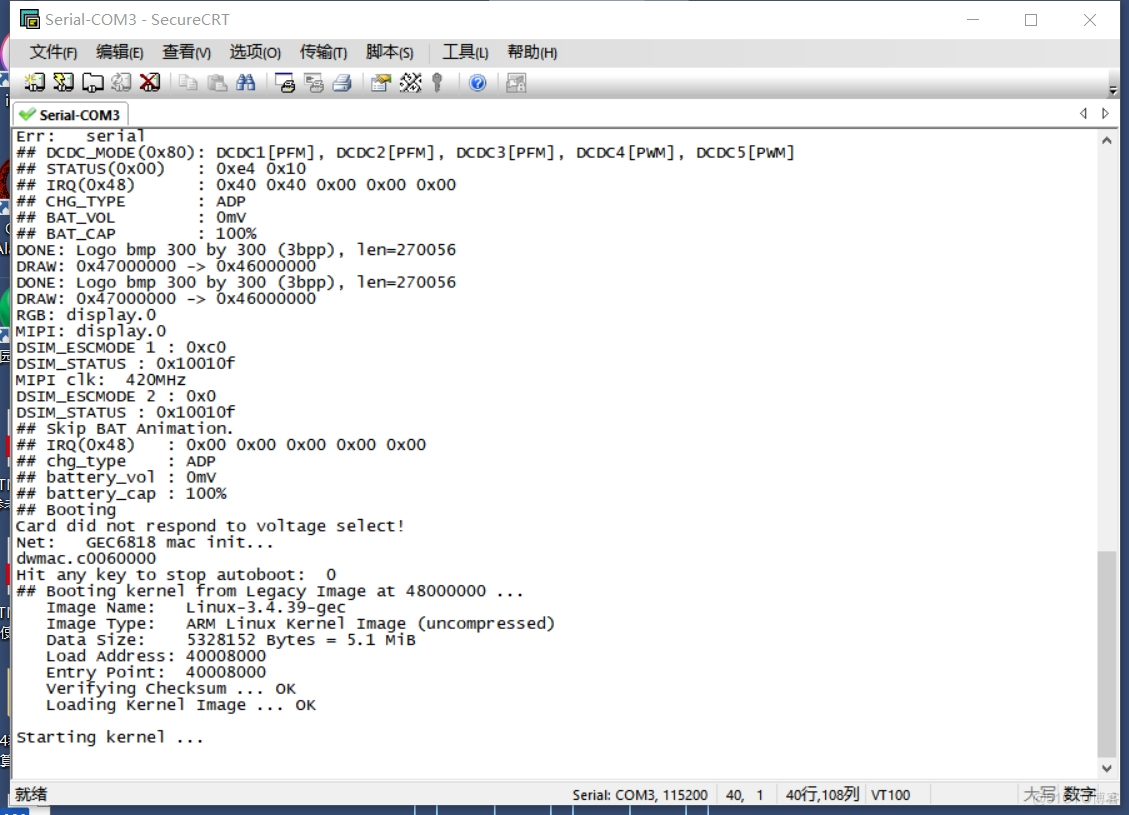
Task: Click '## Booting kernel from Legacy Image' line
Action: point(269,591)
